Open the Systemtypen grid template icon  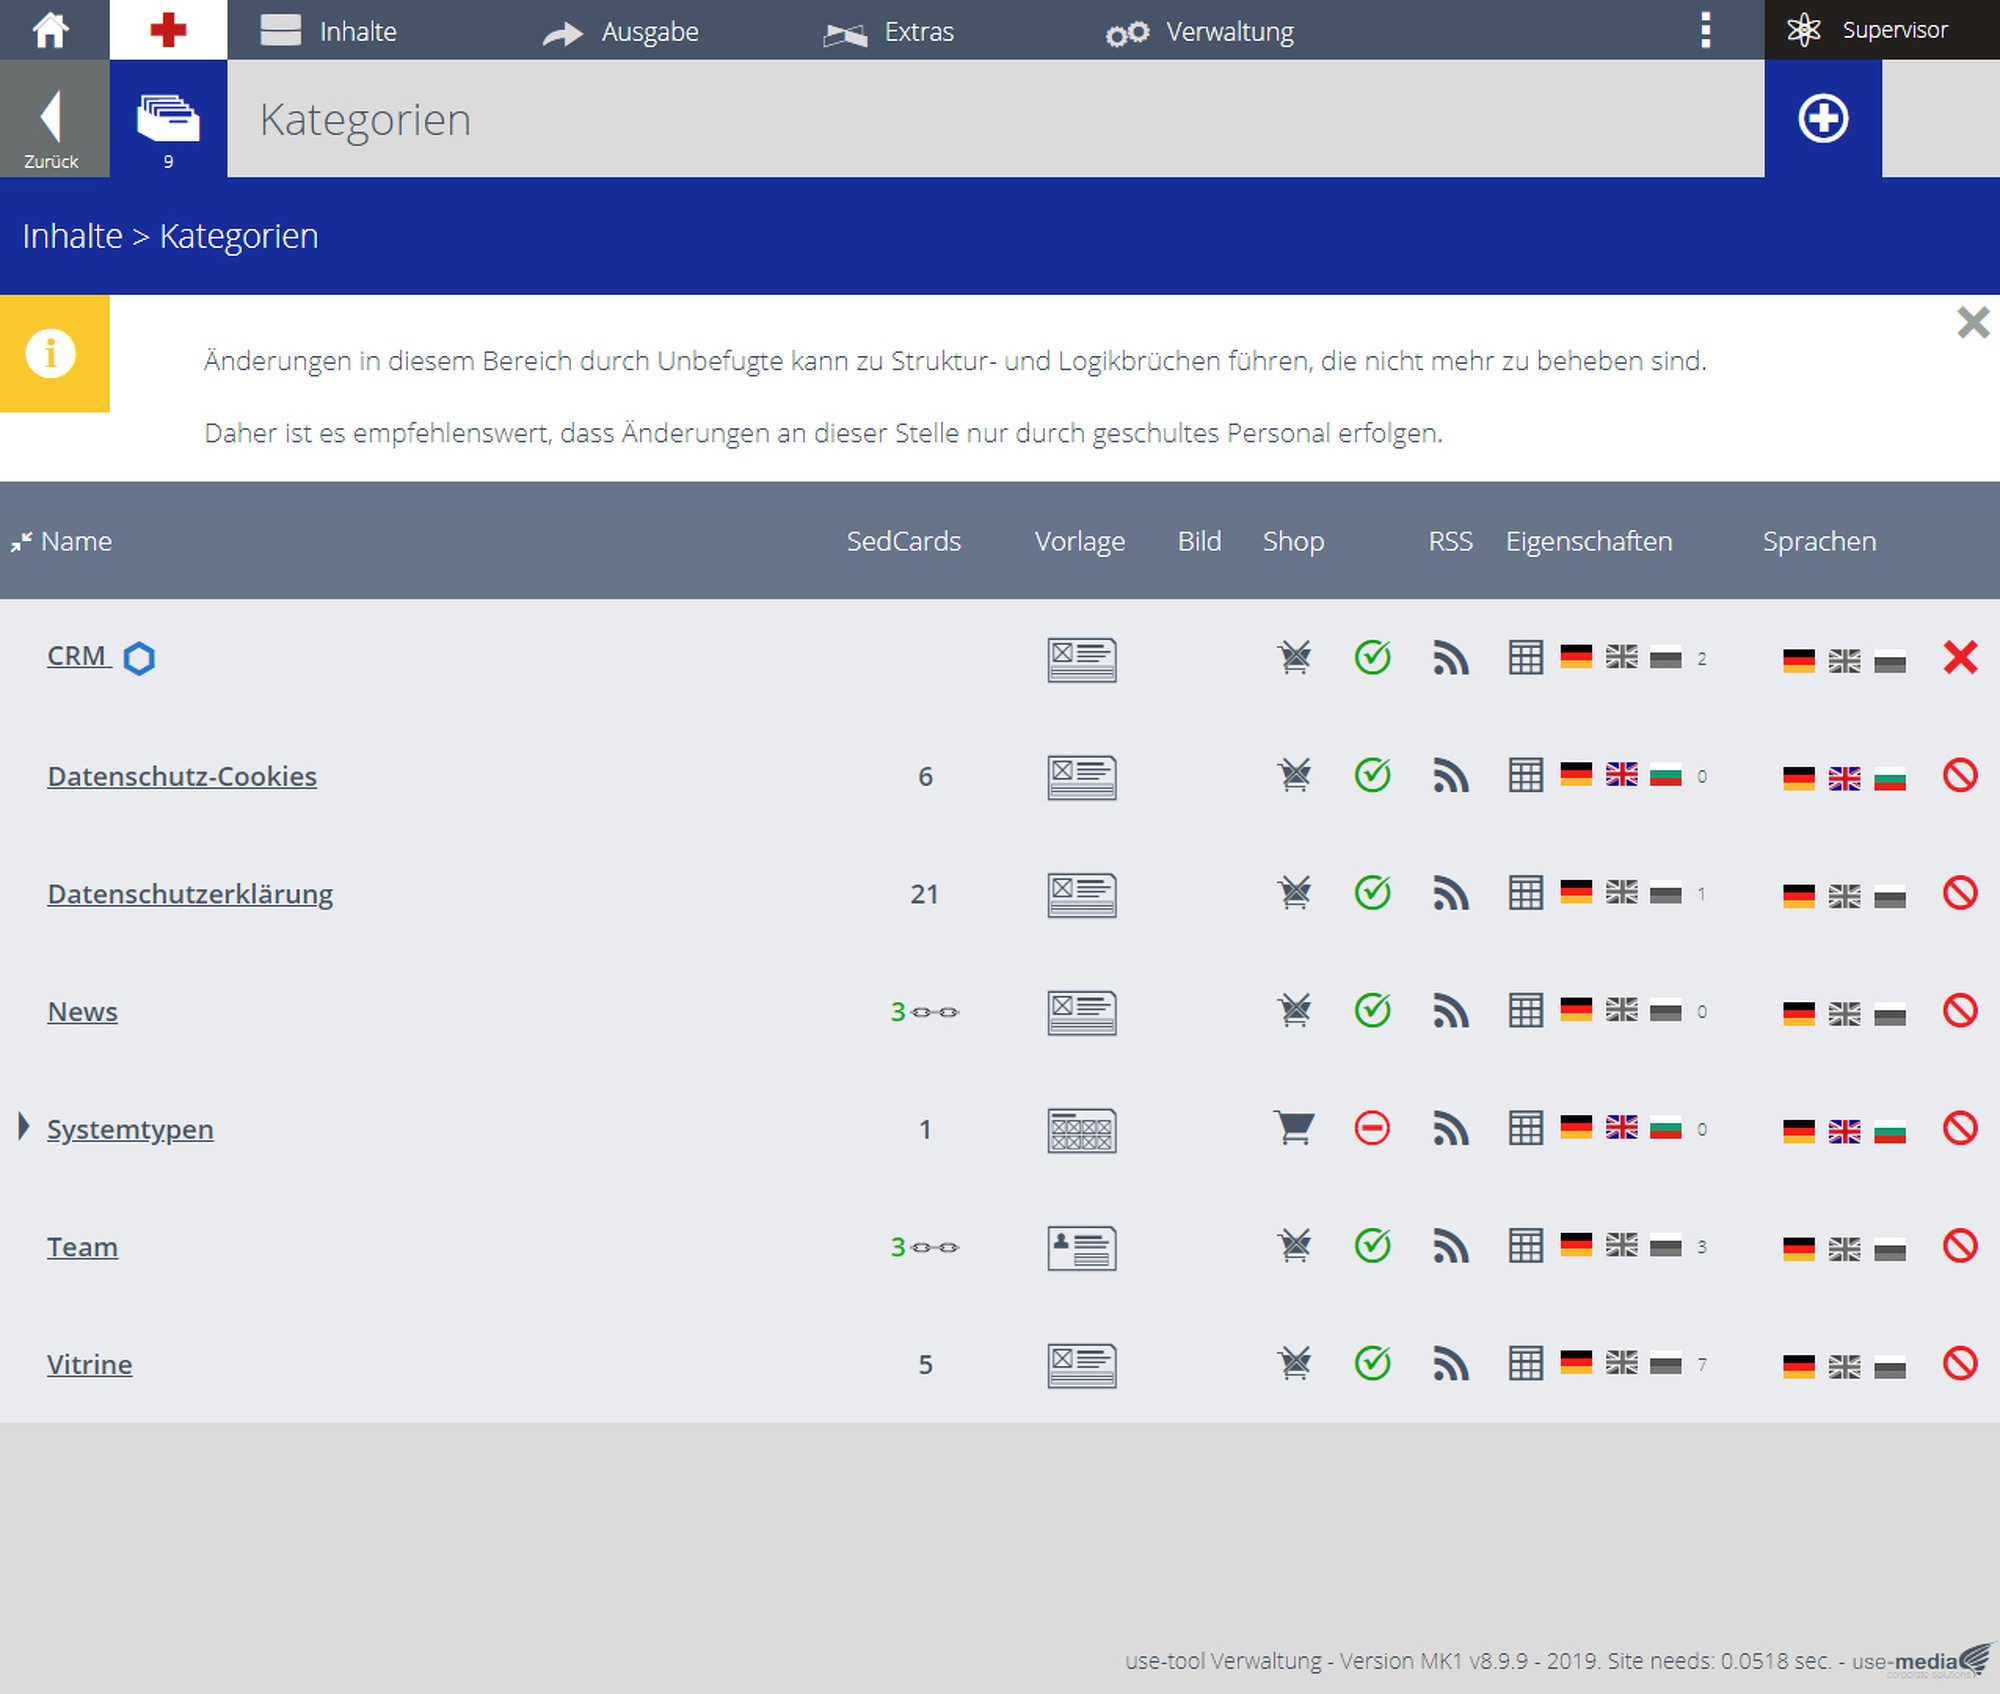tap(1081, 1130)
